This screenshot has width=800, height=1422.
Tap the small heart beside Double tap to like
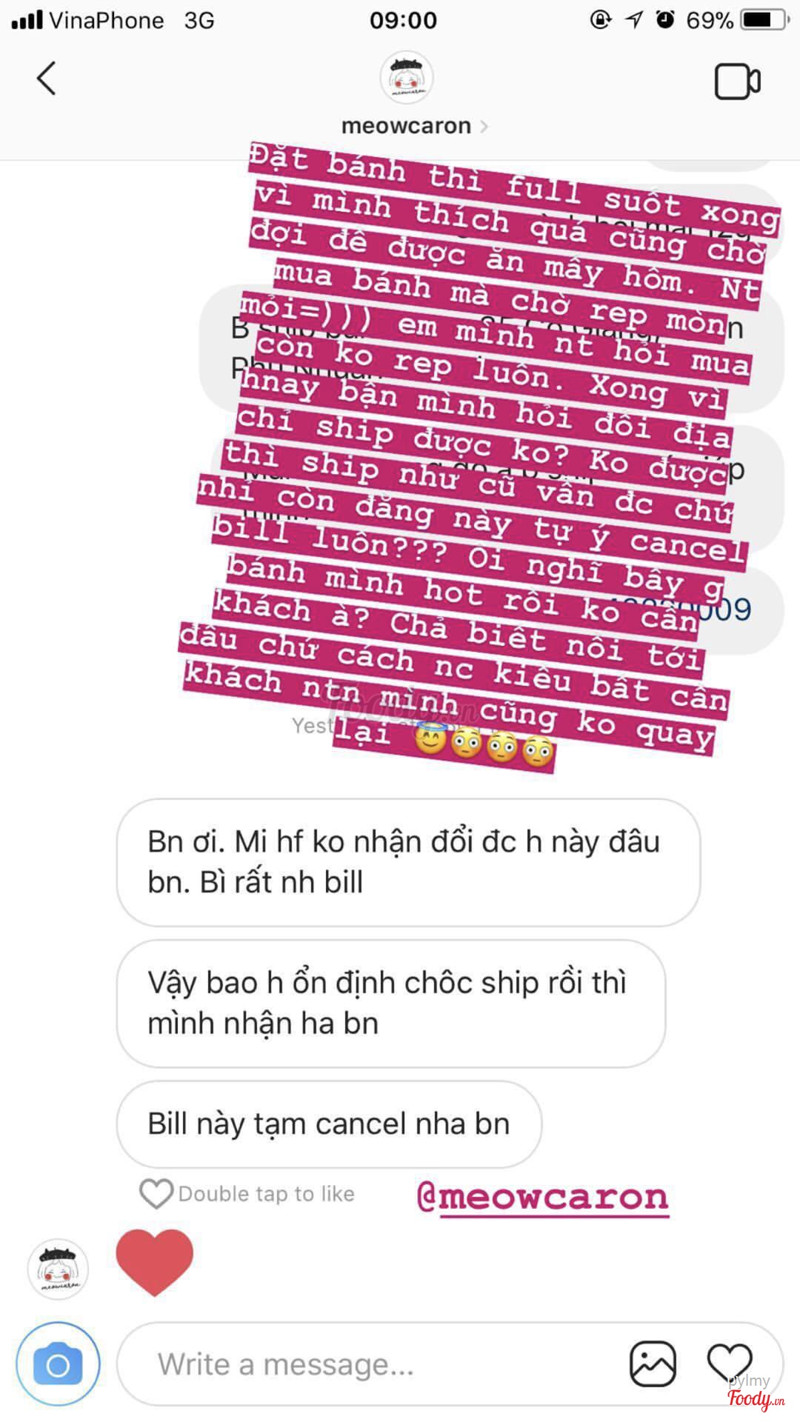click(x=155, y=1193)
